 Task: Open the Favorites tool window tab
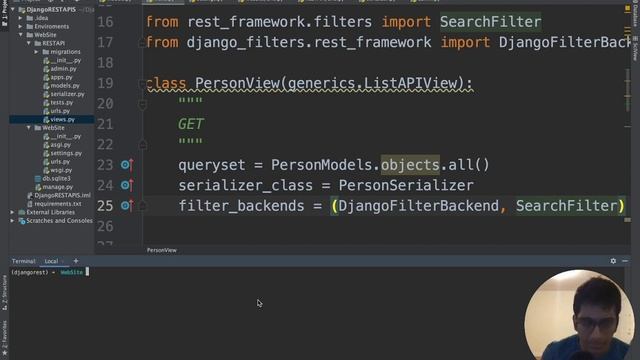point(4,337)
